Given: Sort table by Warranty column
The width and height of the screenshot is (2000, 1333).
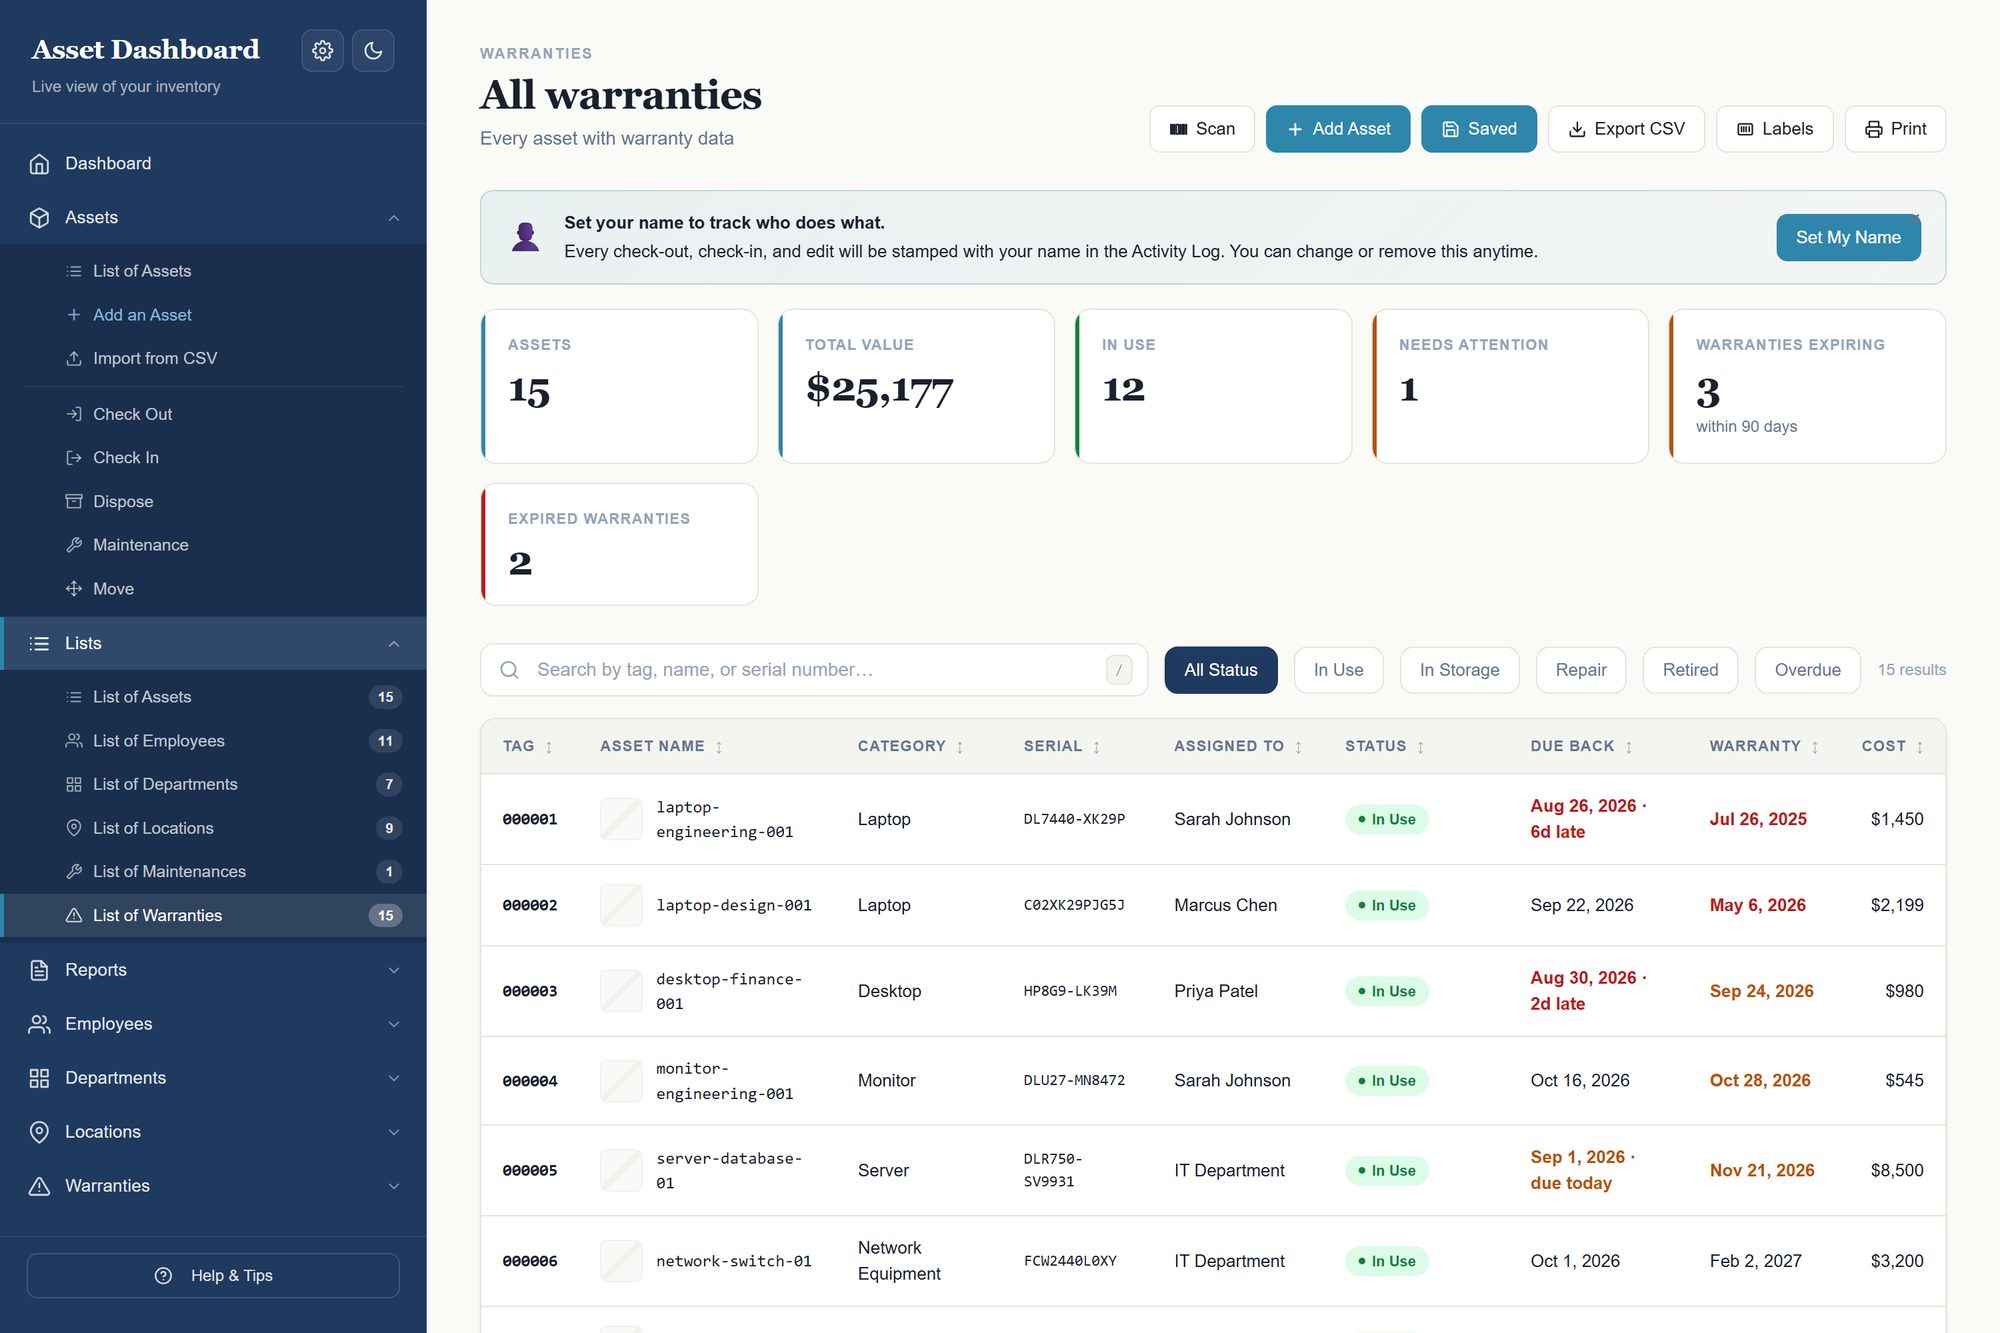Looking at the screenshot, I should 1764,747.
